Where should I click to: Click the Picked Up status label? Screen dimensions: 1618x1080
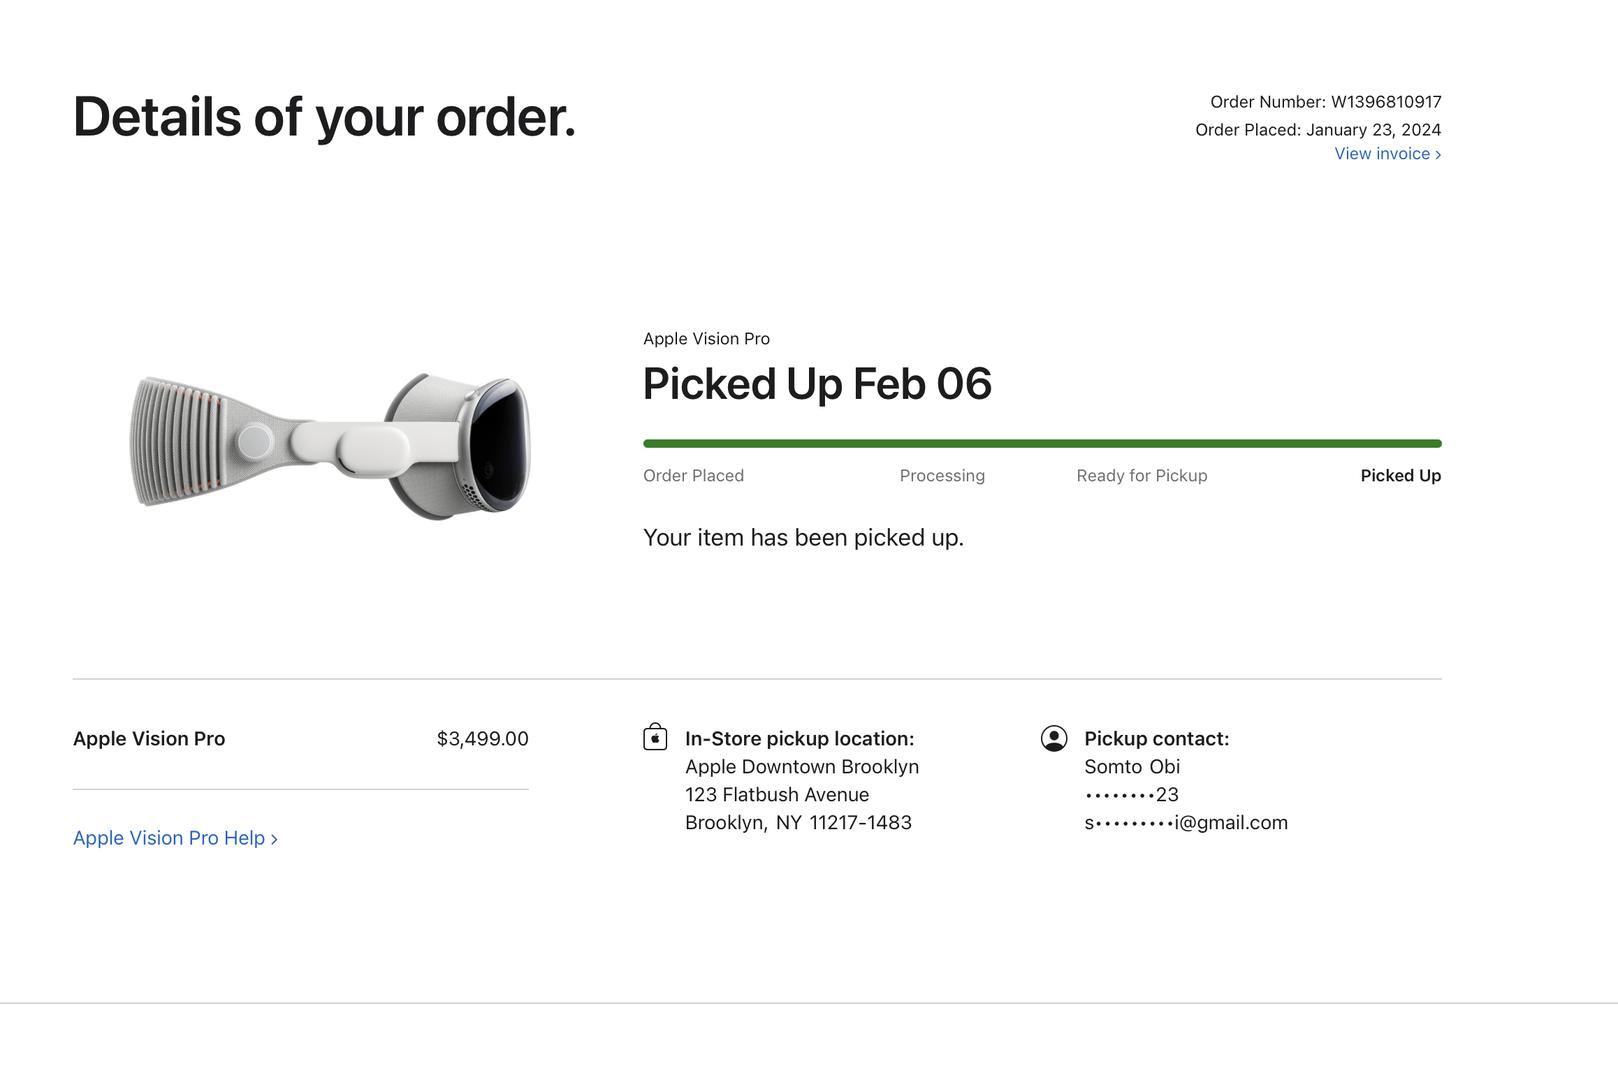pyautogui.click(x=1400, y=476)
